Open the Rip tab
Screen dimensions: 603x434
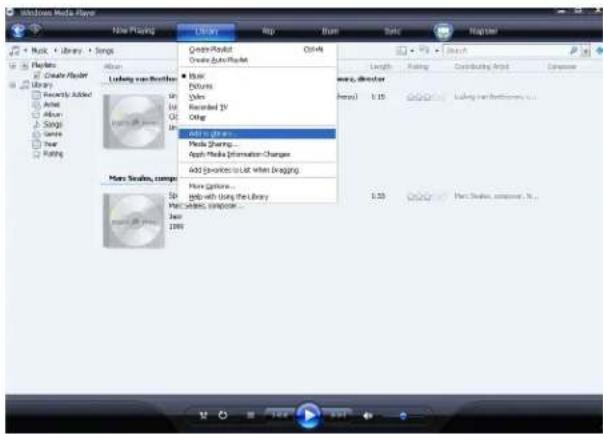point(268,31)
